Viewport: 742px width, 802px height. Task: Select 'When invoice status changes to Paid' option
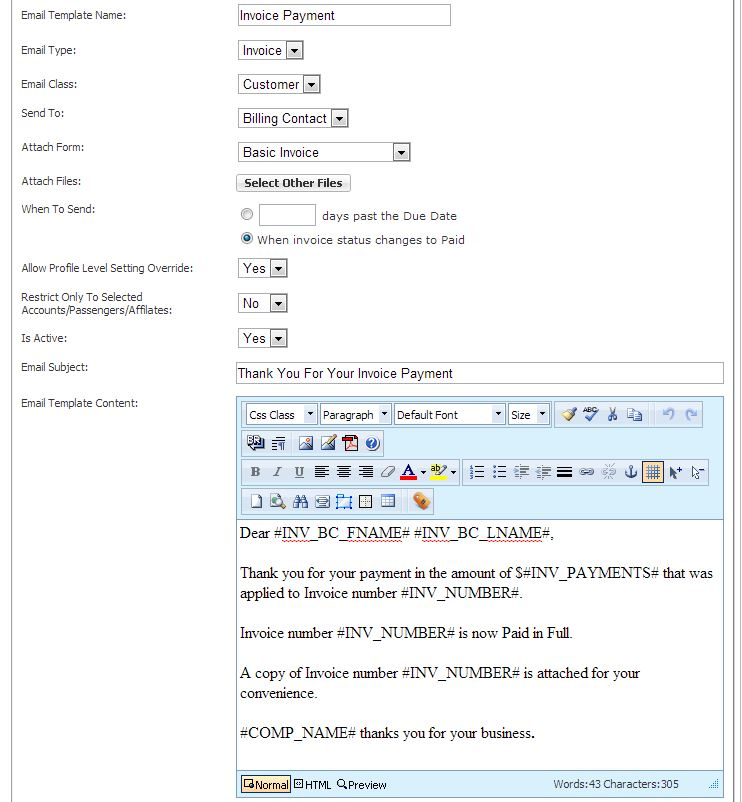click(247, 240)
